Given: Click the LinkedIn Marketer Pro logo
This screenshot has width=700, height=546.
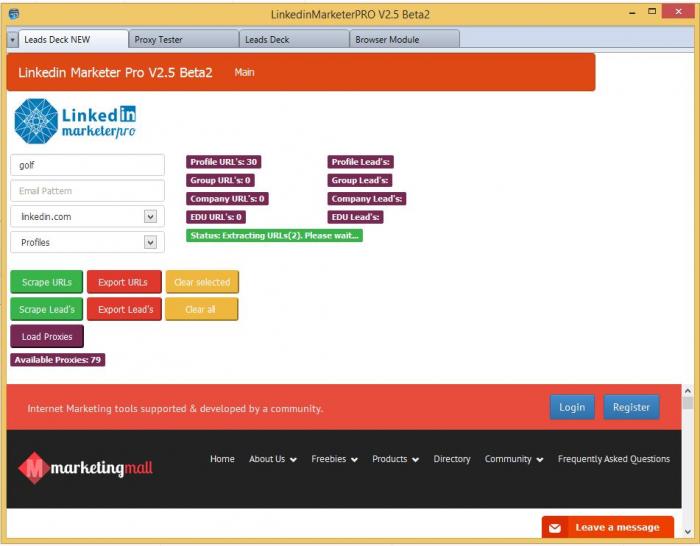Looking at the screenshot, I should pyautogui.click(x=75, y=121).
